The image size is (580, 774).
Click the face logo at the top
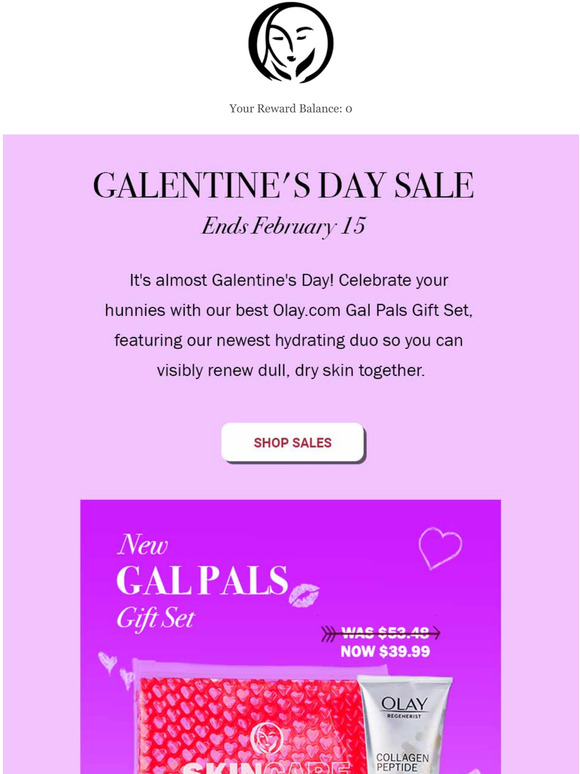pos(290,42)
